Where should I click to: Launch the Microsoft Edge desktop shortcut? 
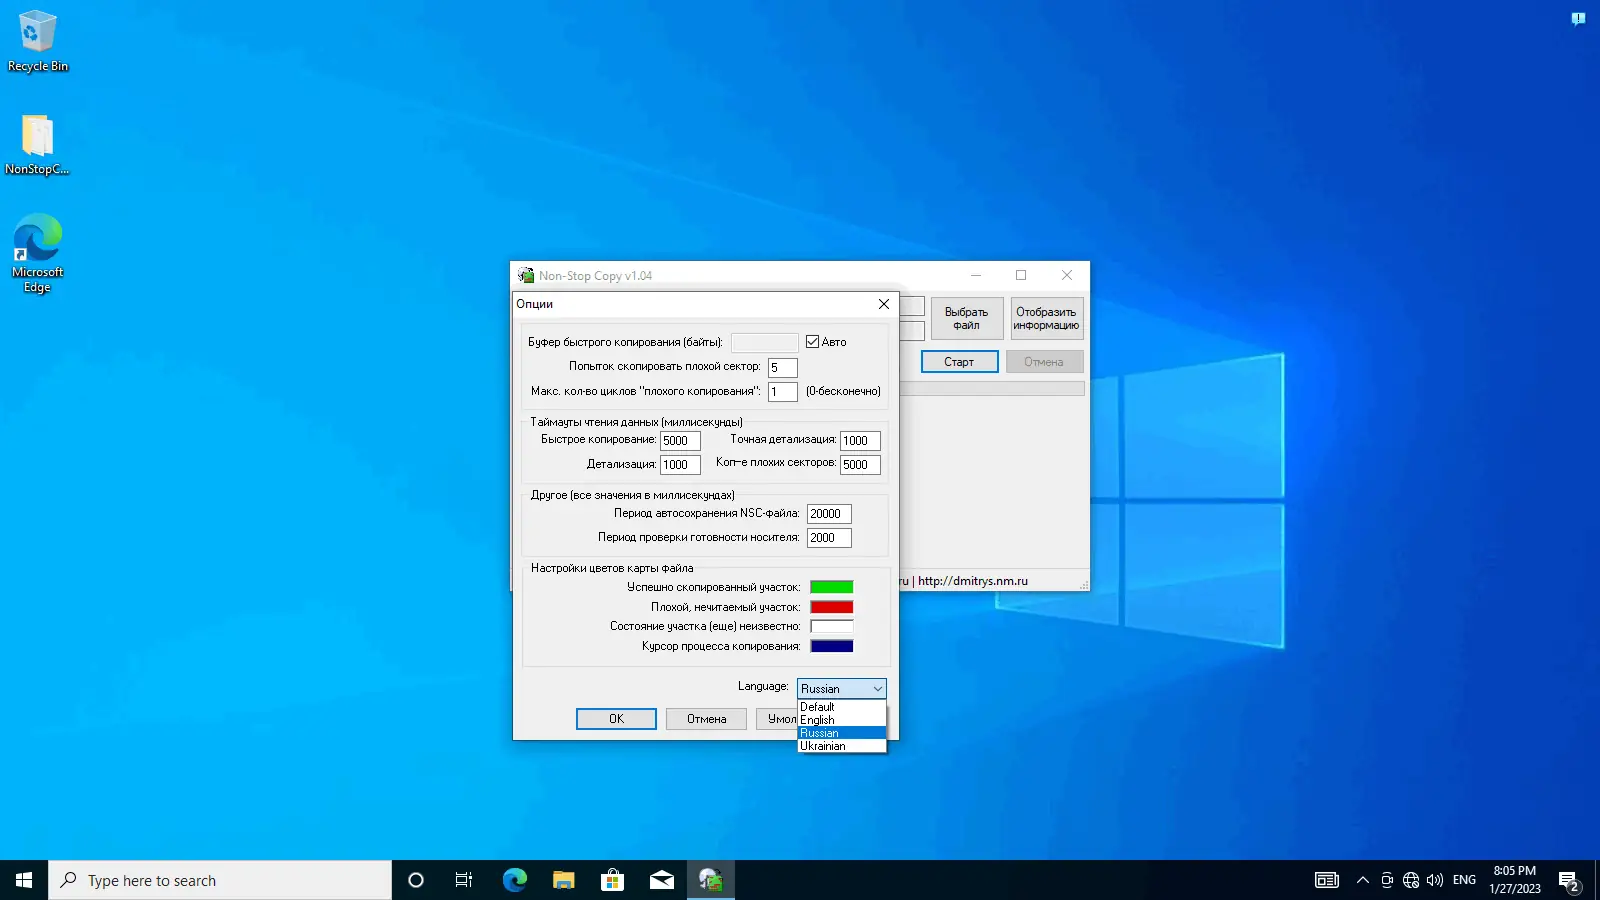coord(37,253)
